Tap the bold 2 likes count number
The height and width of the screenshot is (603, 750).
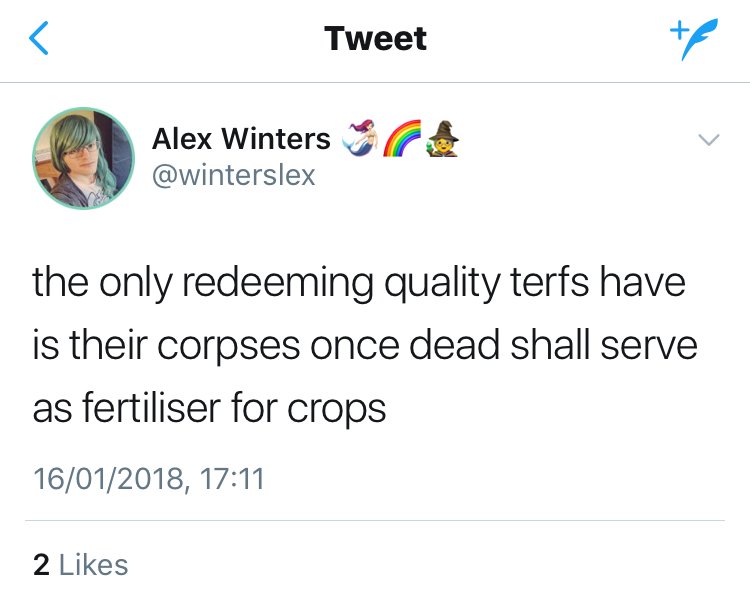[x=41, y=565]
